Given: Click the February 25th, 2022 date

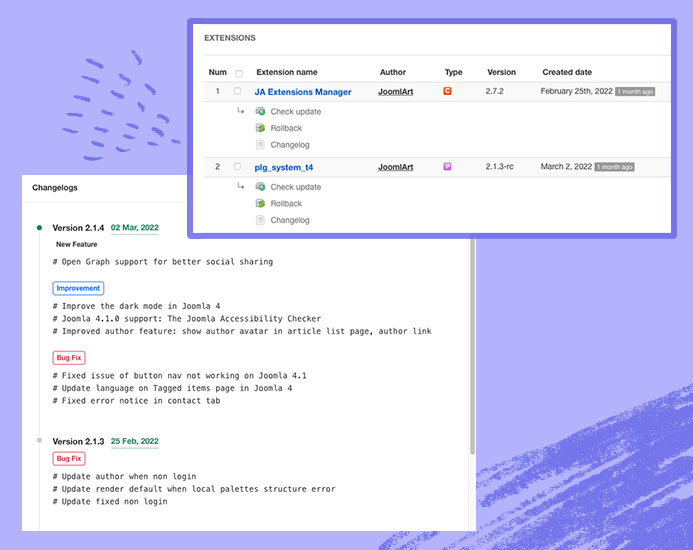Looking at the screenshot, I should coord(576,91).
